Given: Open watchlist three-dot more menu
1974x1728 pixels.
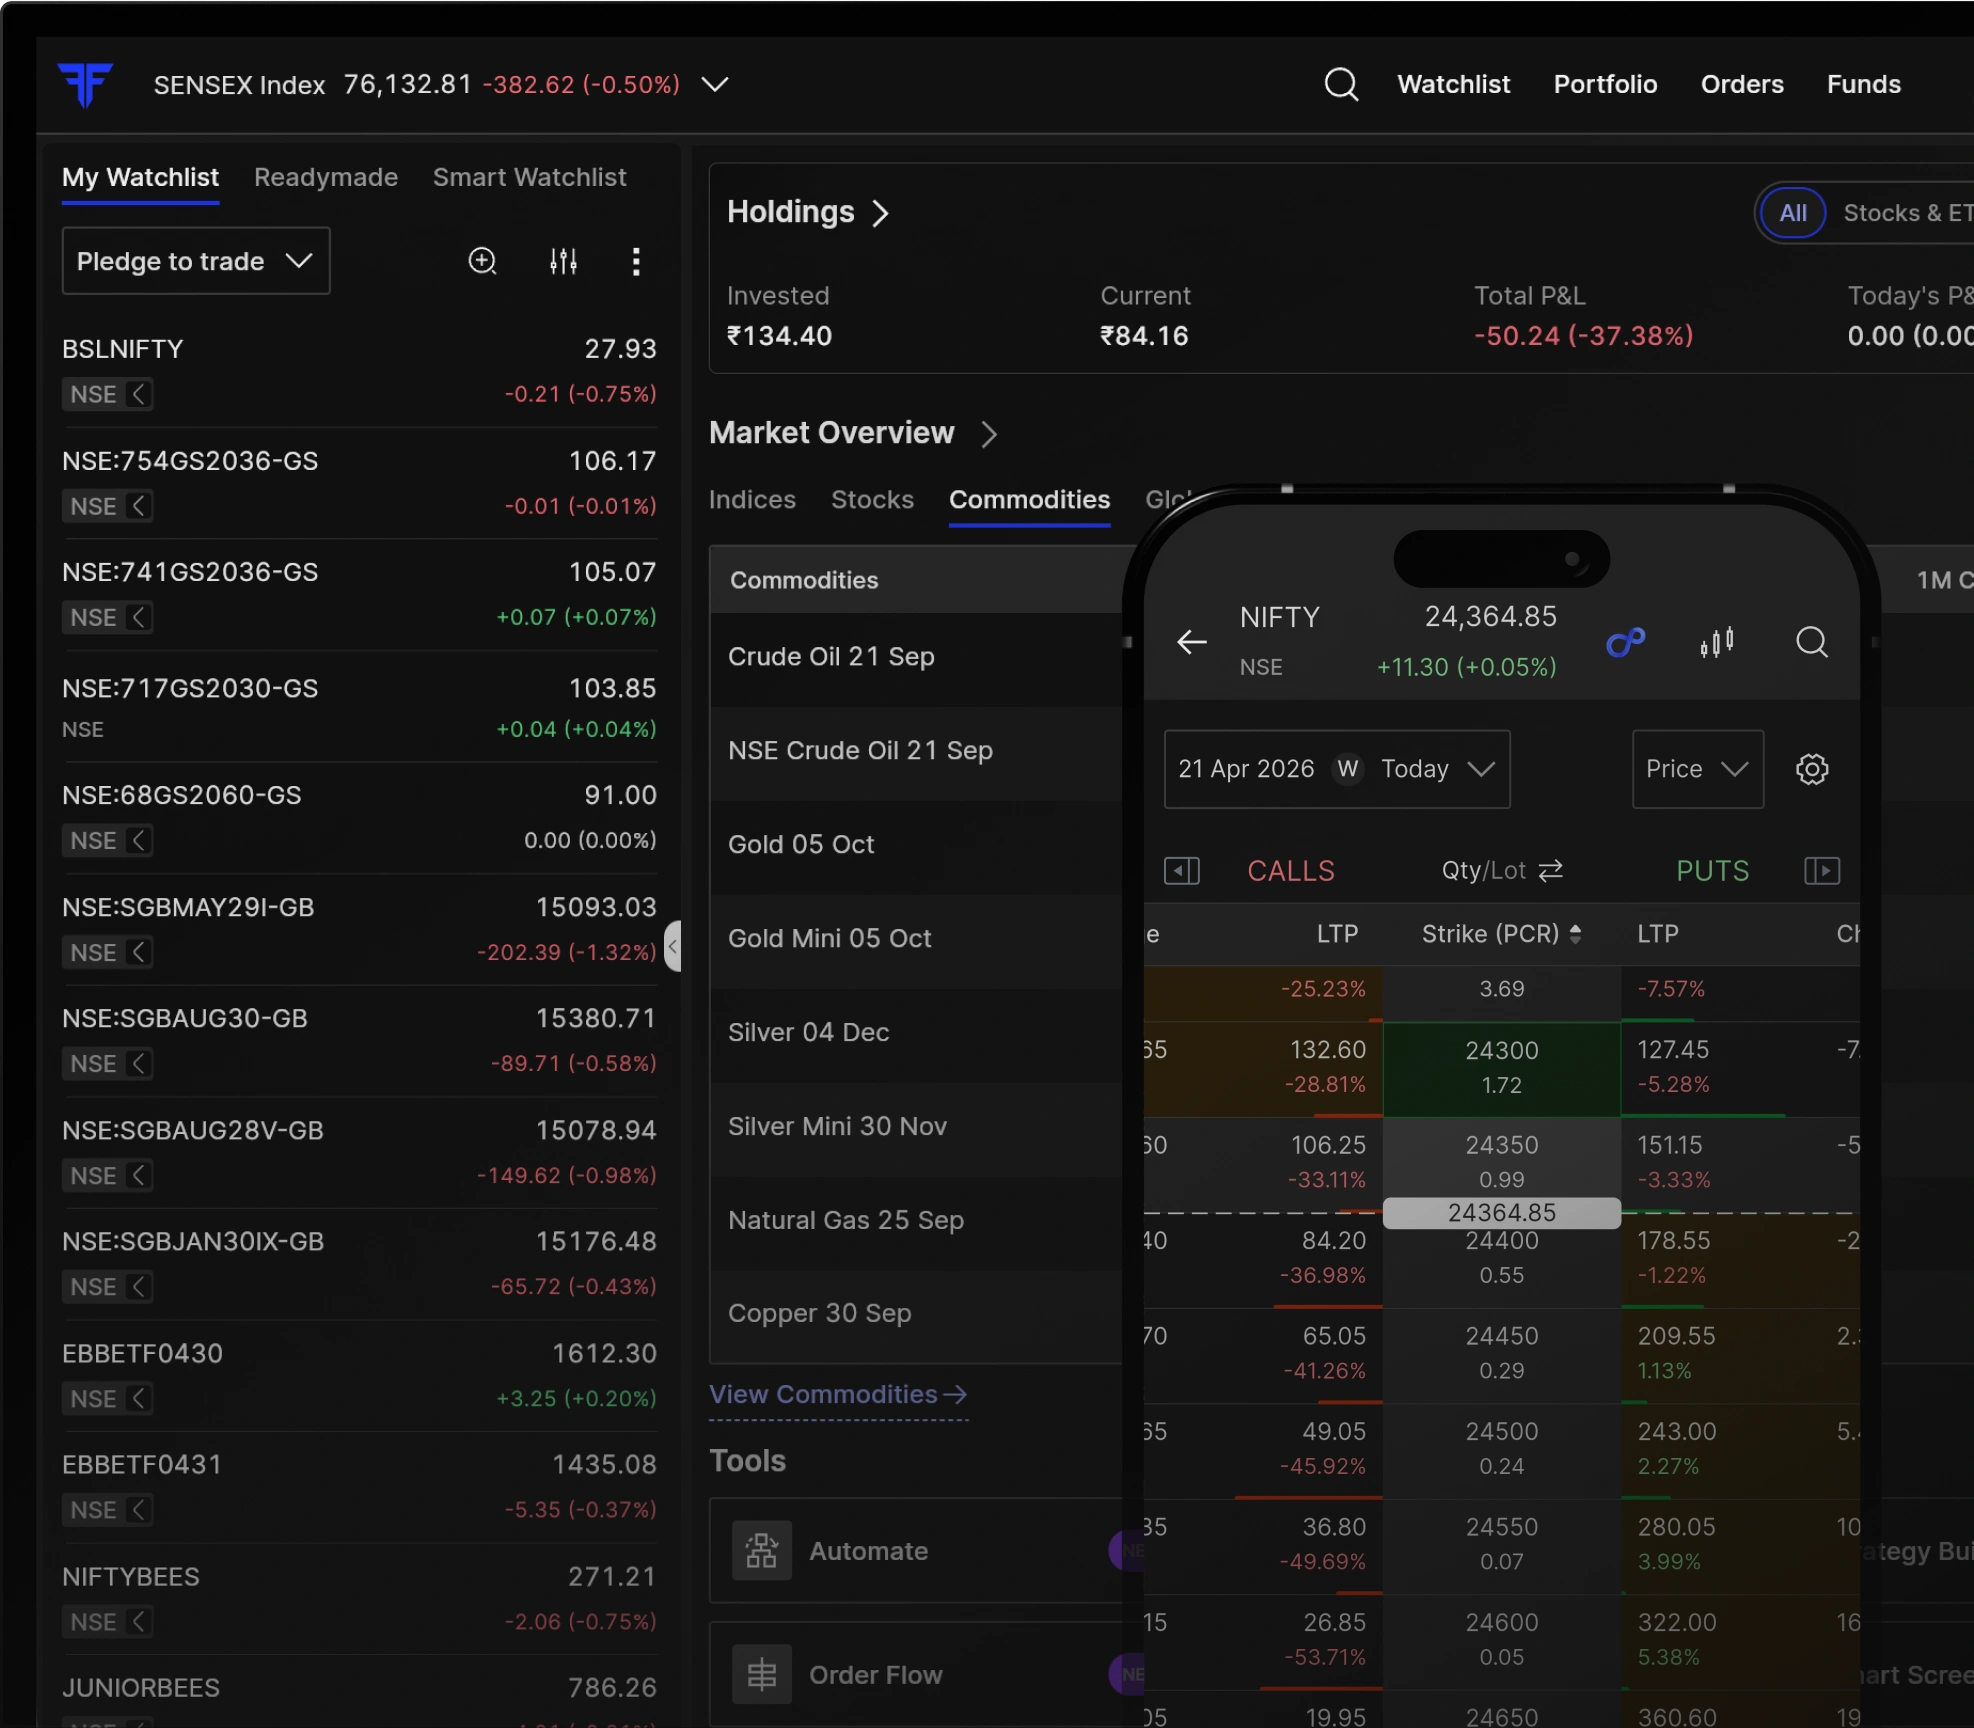Looking at the screenshot, I should coord(636,261).
